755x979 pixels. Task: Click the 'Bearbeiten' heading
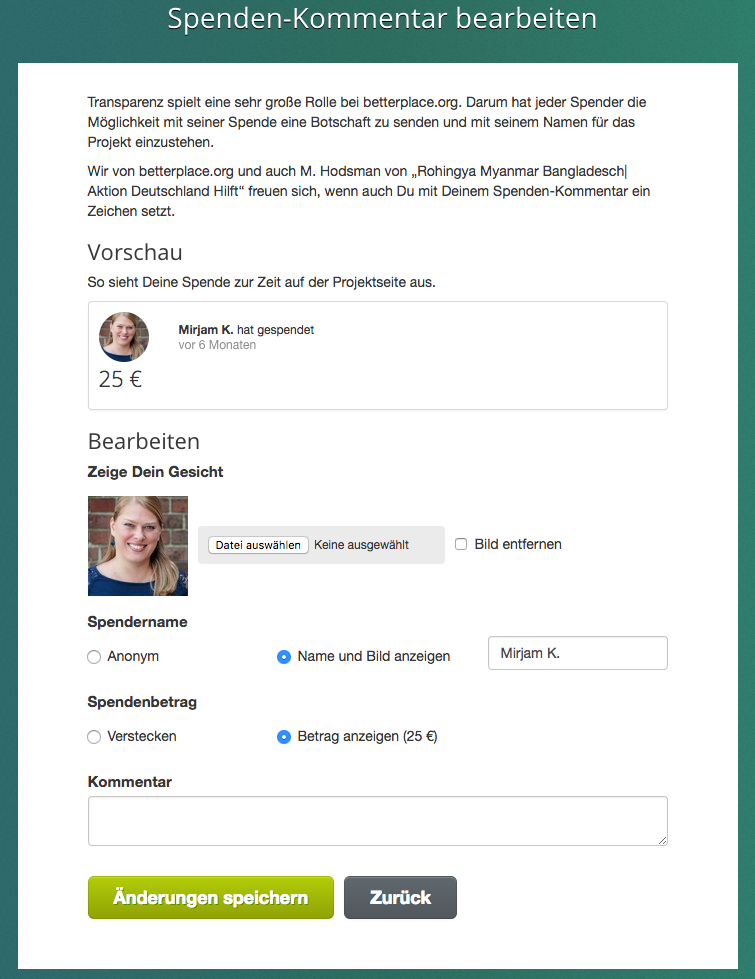click(144, 441)
